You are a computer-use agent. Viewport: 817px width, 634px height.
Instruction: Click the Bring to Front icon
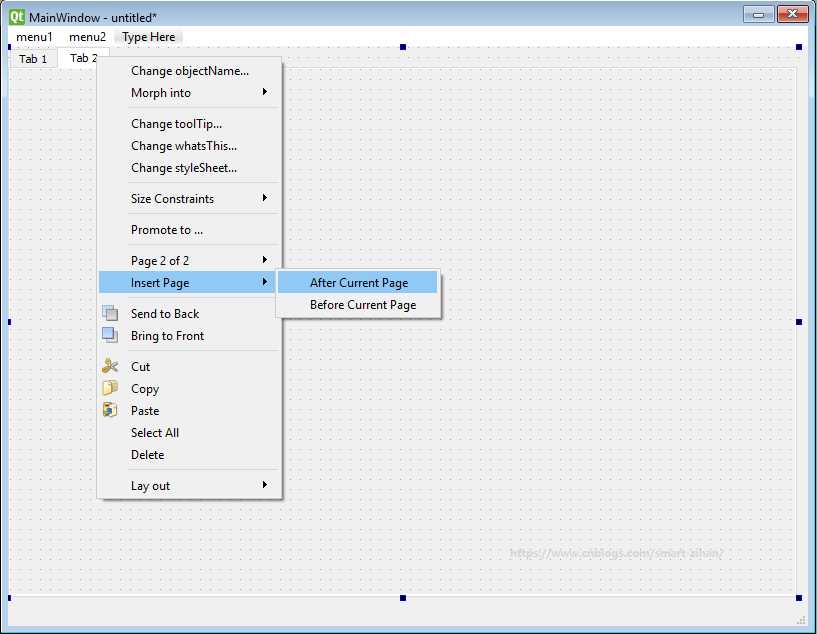(x=110, y=335)
